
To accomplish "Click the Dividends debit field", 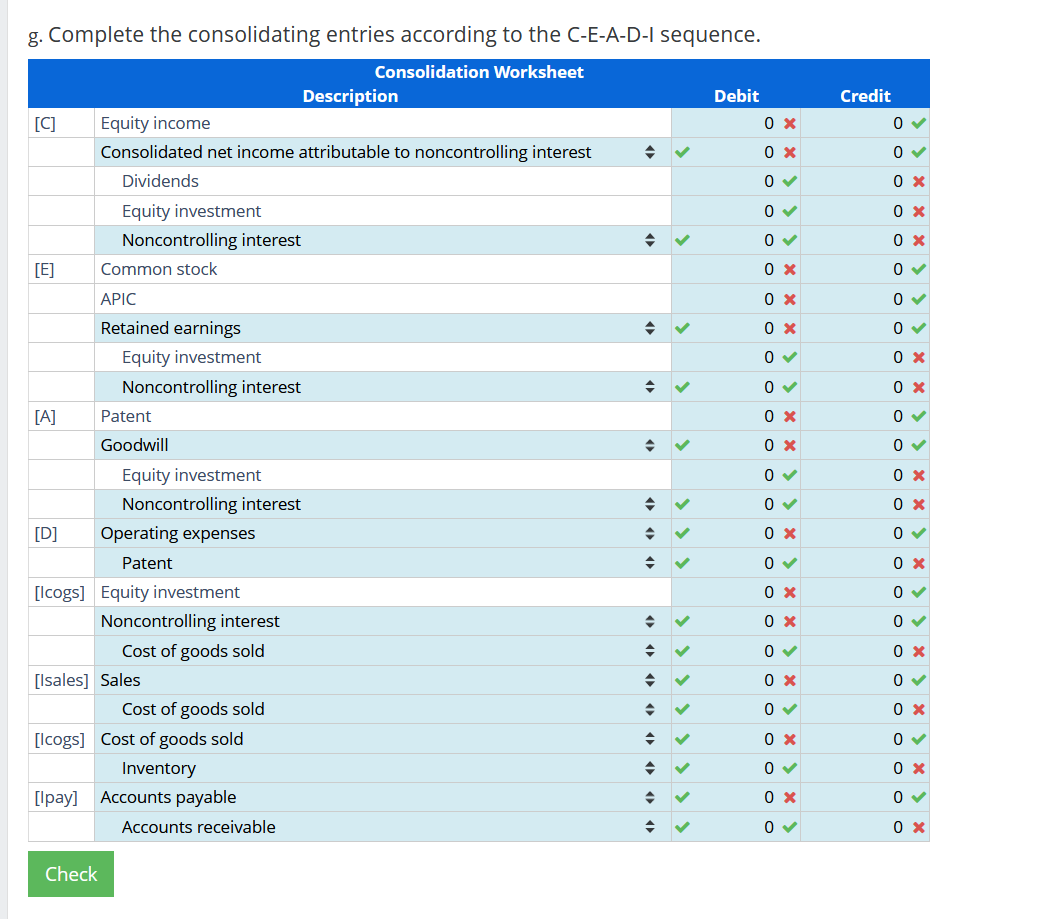I will pyautogui.click(x=737, y=181).
